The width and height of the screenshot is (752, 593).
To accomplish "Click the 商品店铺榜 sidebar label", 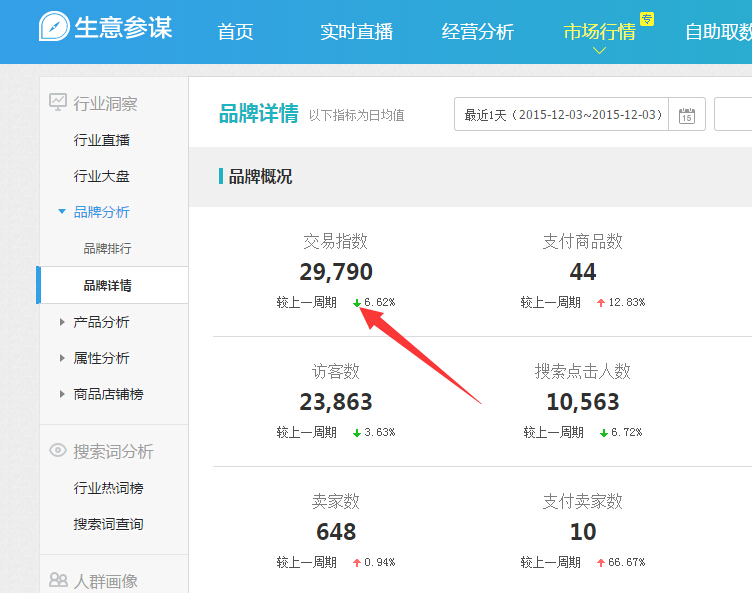I will point(108,394).
